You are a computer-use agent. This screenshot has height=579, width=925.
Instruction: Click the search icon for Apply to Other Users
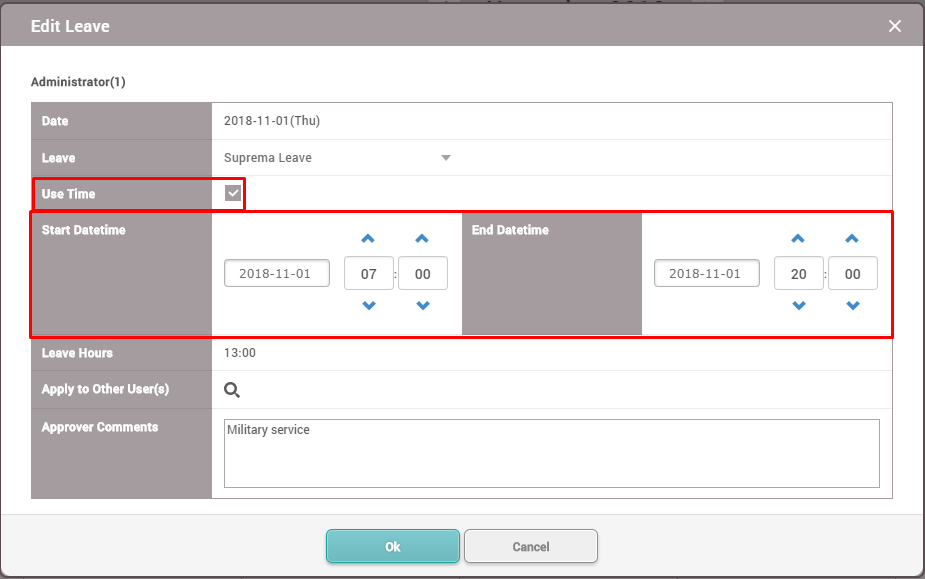tap(232, 390)
